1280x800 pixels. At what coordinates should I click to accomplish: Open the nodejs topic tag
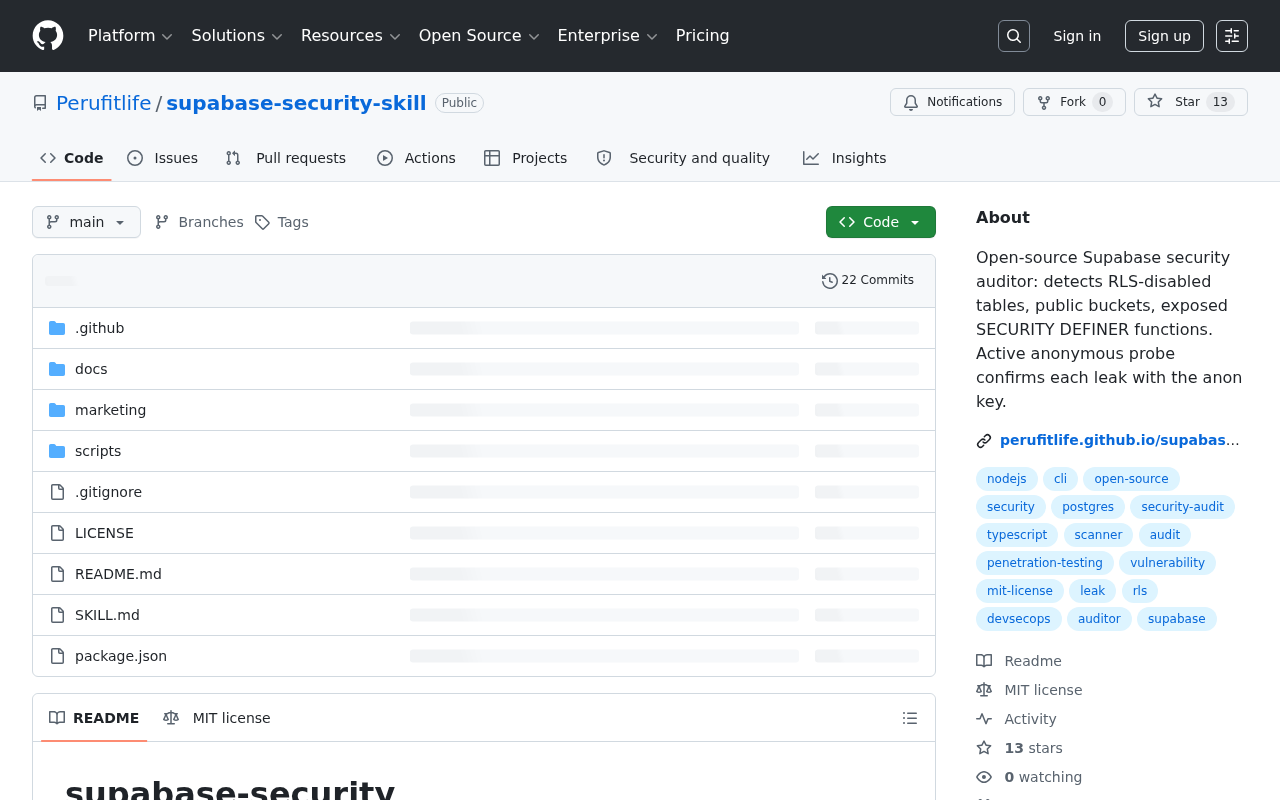point(1007,479)
